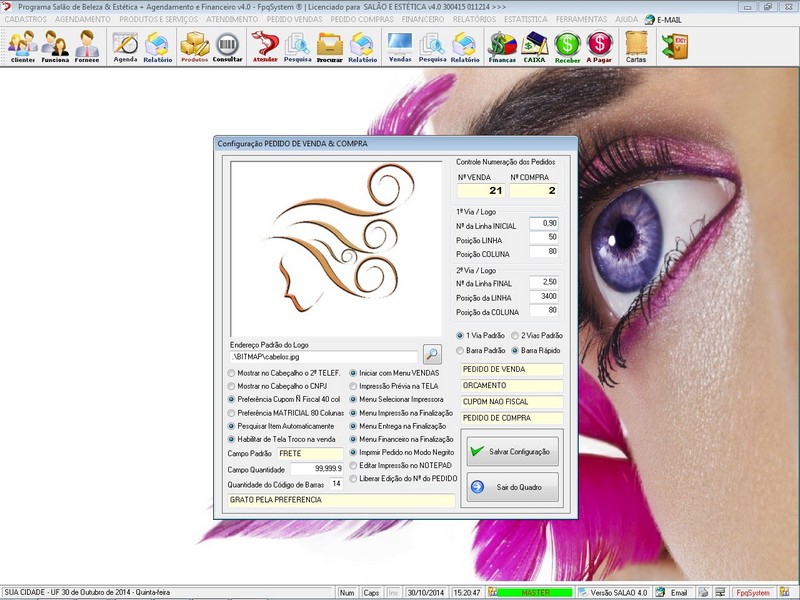
Task: Open Produtos from the toolbar
Action: 194,46
